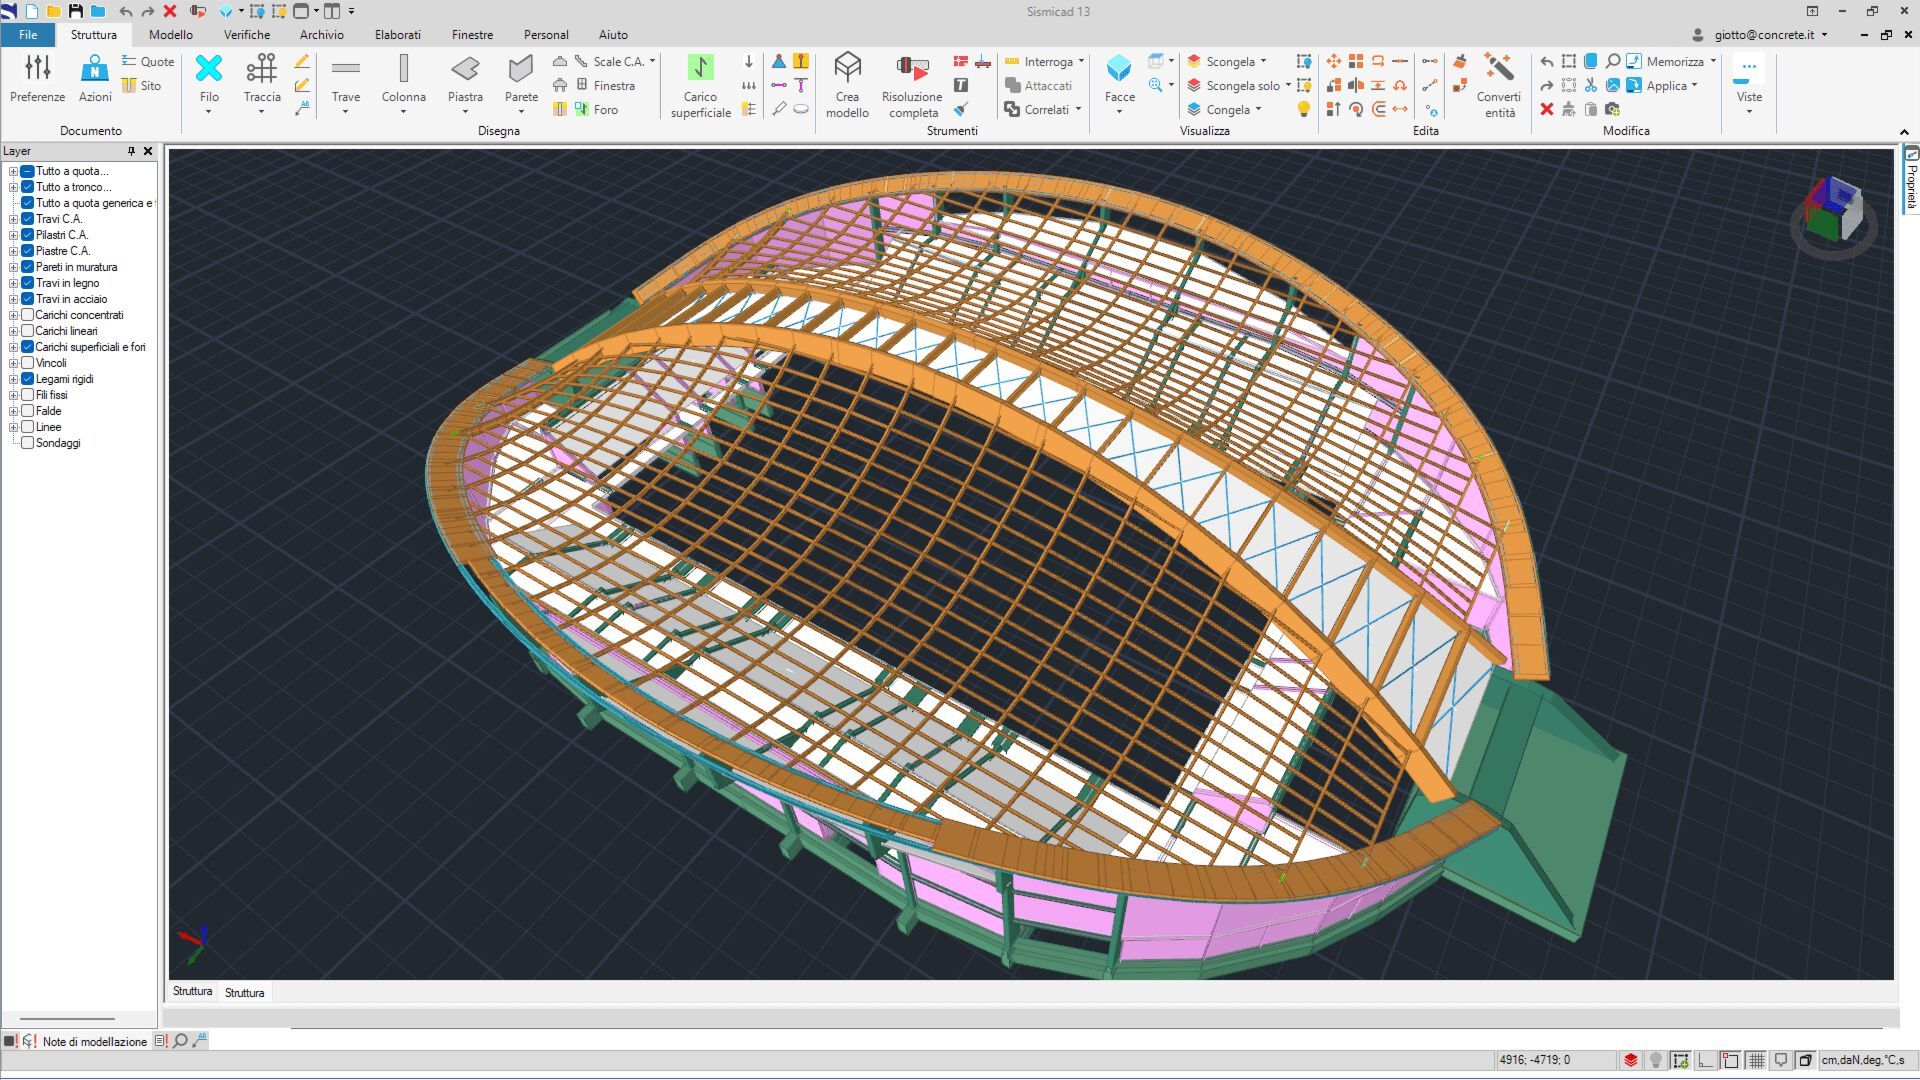Click Note di modellazione in status bar
The height and width of the screenshot is (1080, 1920).
[94, 1041]
